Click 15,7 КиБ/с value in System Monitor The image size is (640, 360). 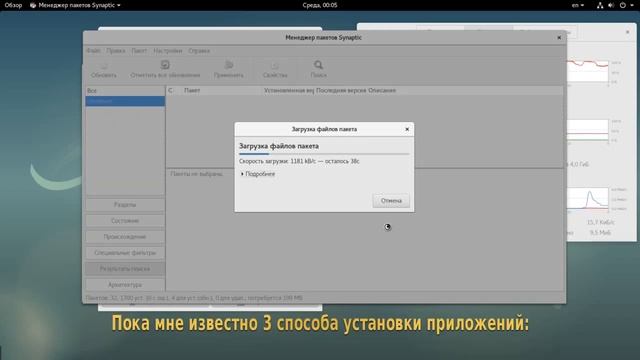click(600, 222)
